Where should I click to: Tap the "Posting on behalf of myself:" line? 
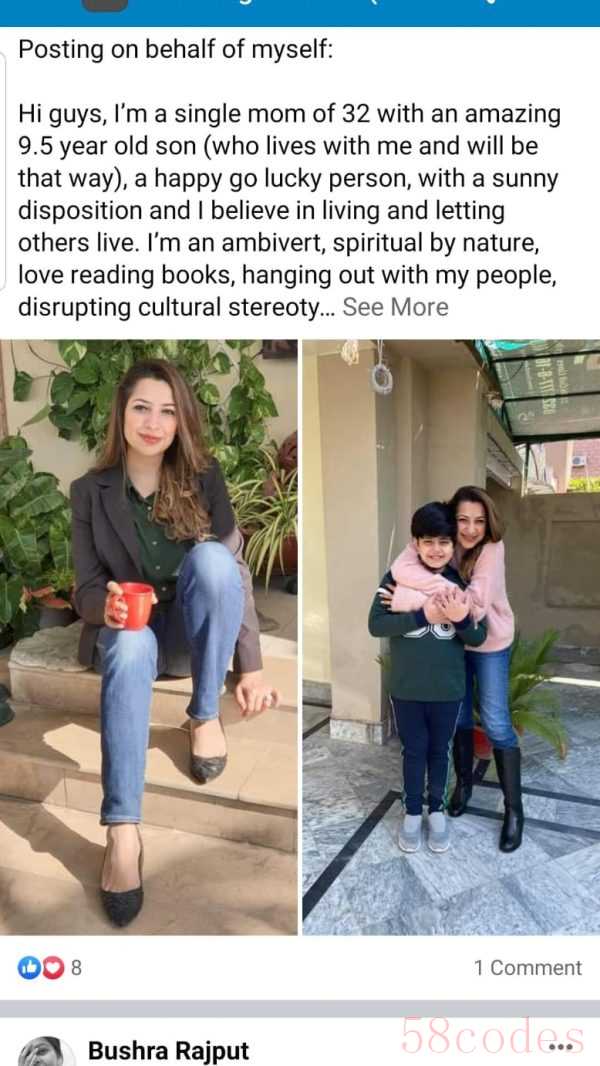click(x=175, y=50)
